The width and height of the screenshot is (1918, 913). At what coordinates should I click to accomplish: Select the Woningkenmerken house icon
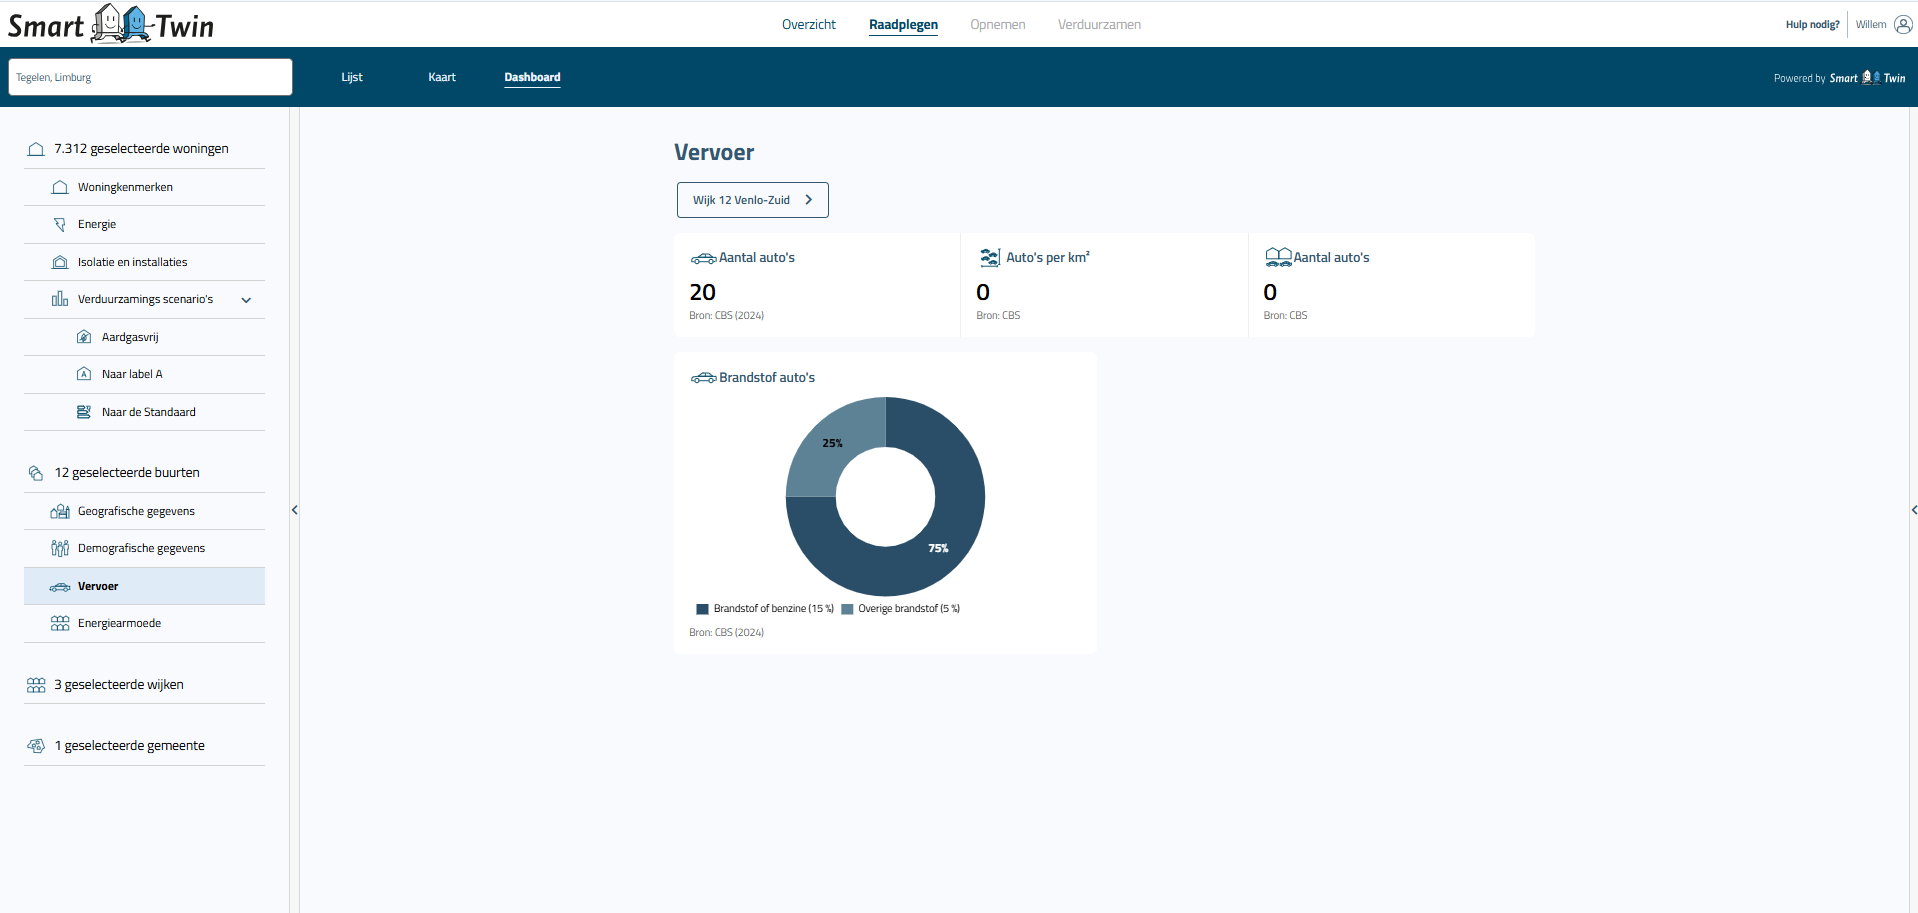pyautogui.click(x=61, y=187)
